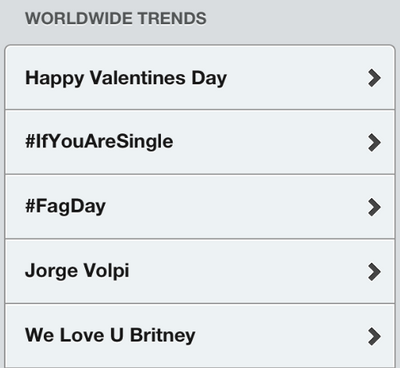Click the word Valentines in the first trend
This screenshot has width=400, height=368.
(138, 78)
